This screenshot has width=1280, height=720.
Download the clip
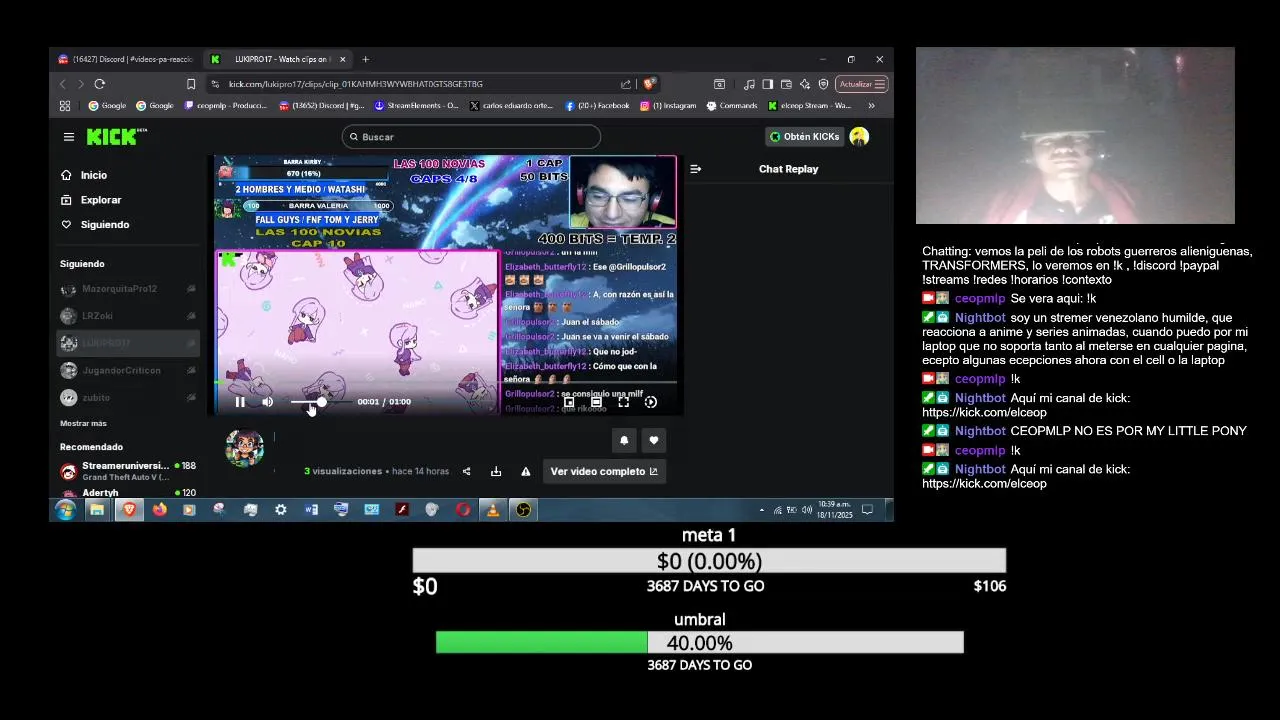(x=496, y=472)
